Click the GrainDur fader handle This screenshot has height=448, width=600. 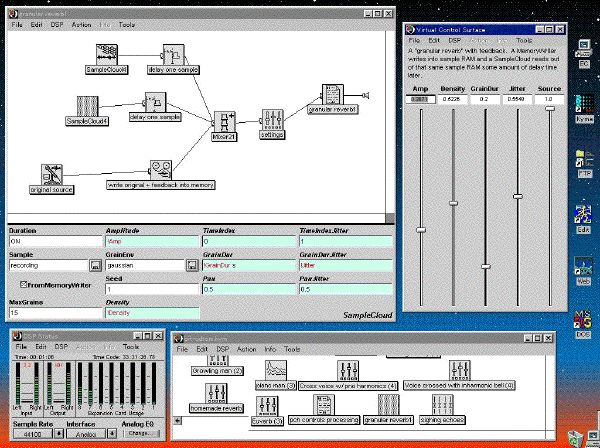coord(486,266)
